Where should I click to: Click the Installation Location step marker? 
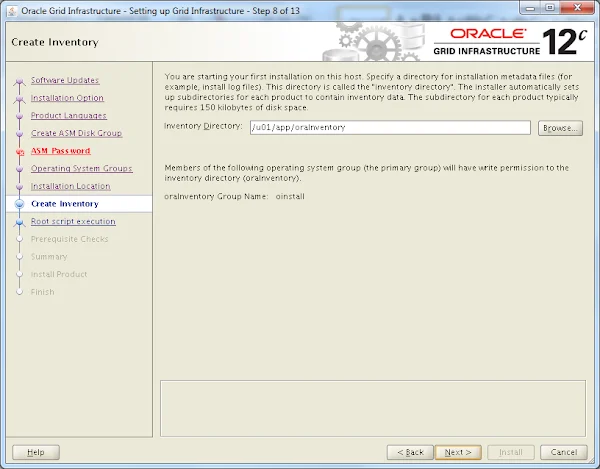pyautogui.click(x=20, y=187)
